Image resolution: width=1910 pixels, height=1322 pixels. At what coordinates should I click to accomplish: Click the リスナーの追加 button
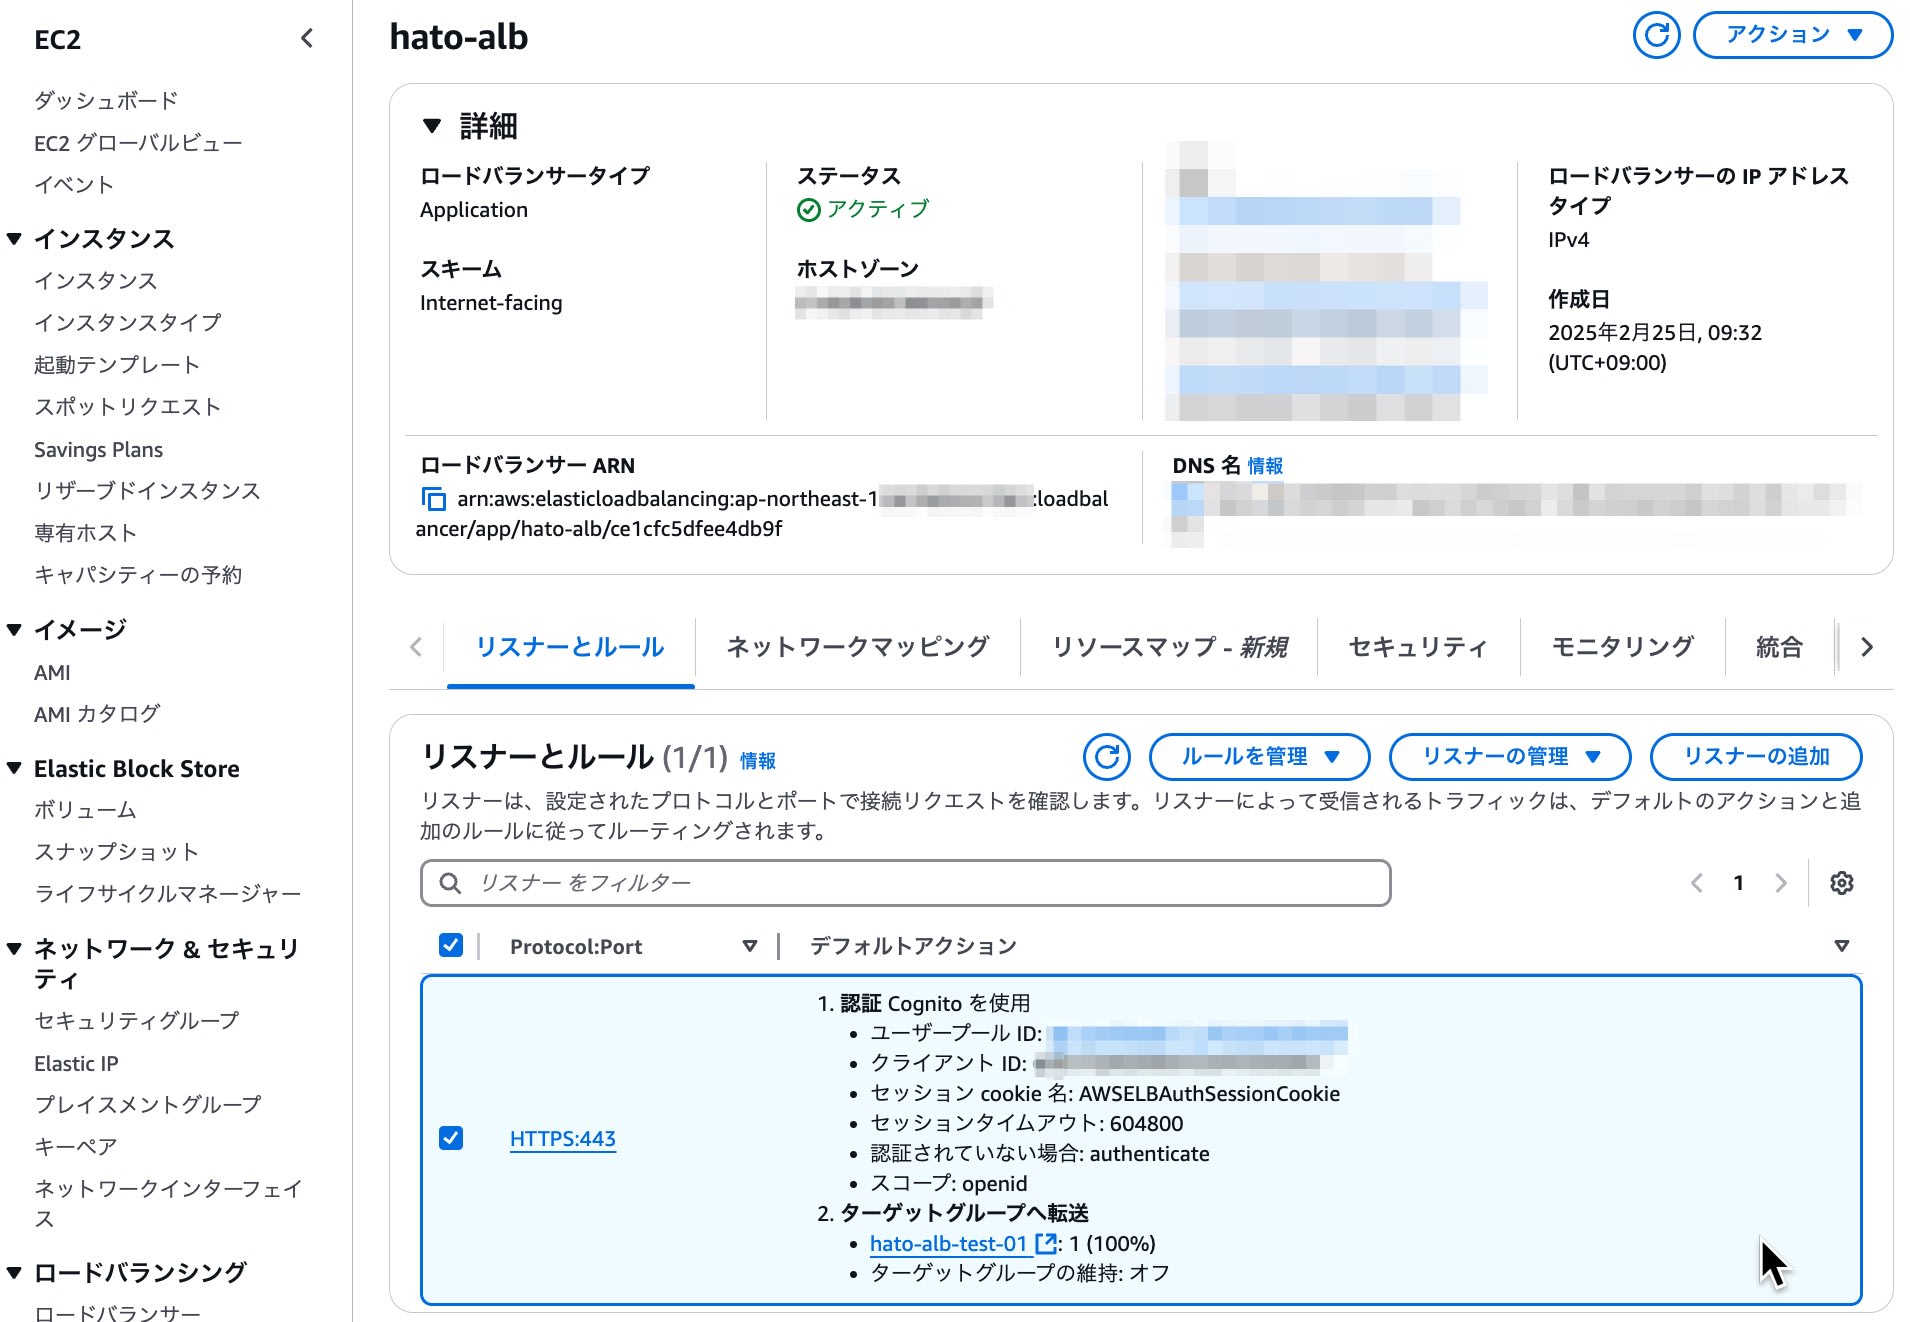[1756, 757]
